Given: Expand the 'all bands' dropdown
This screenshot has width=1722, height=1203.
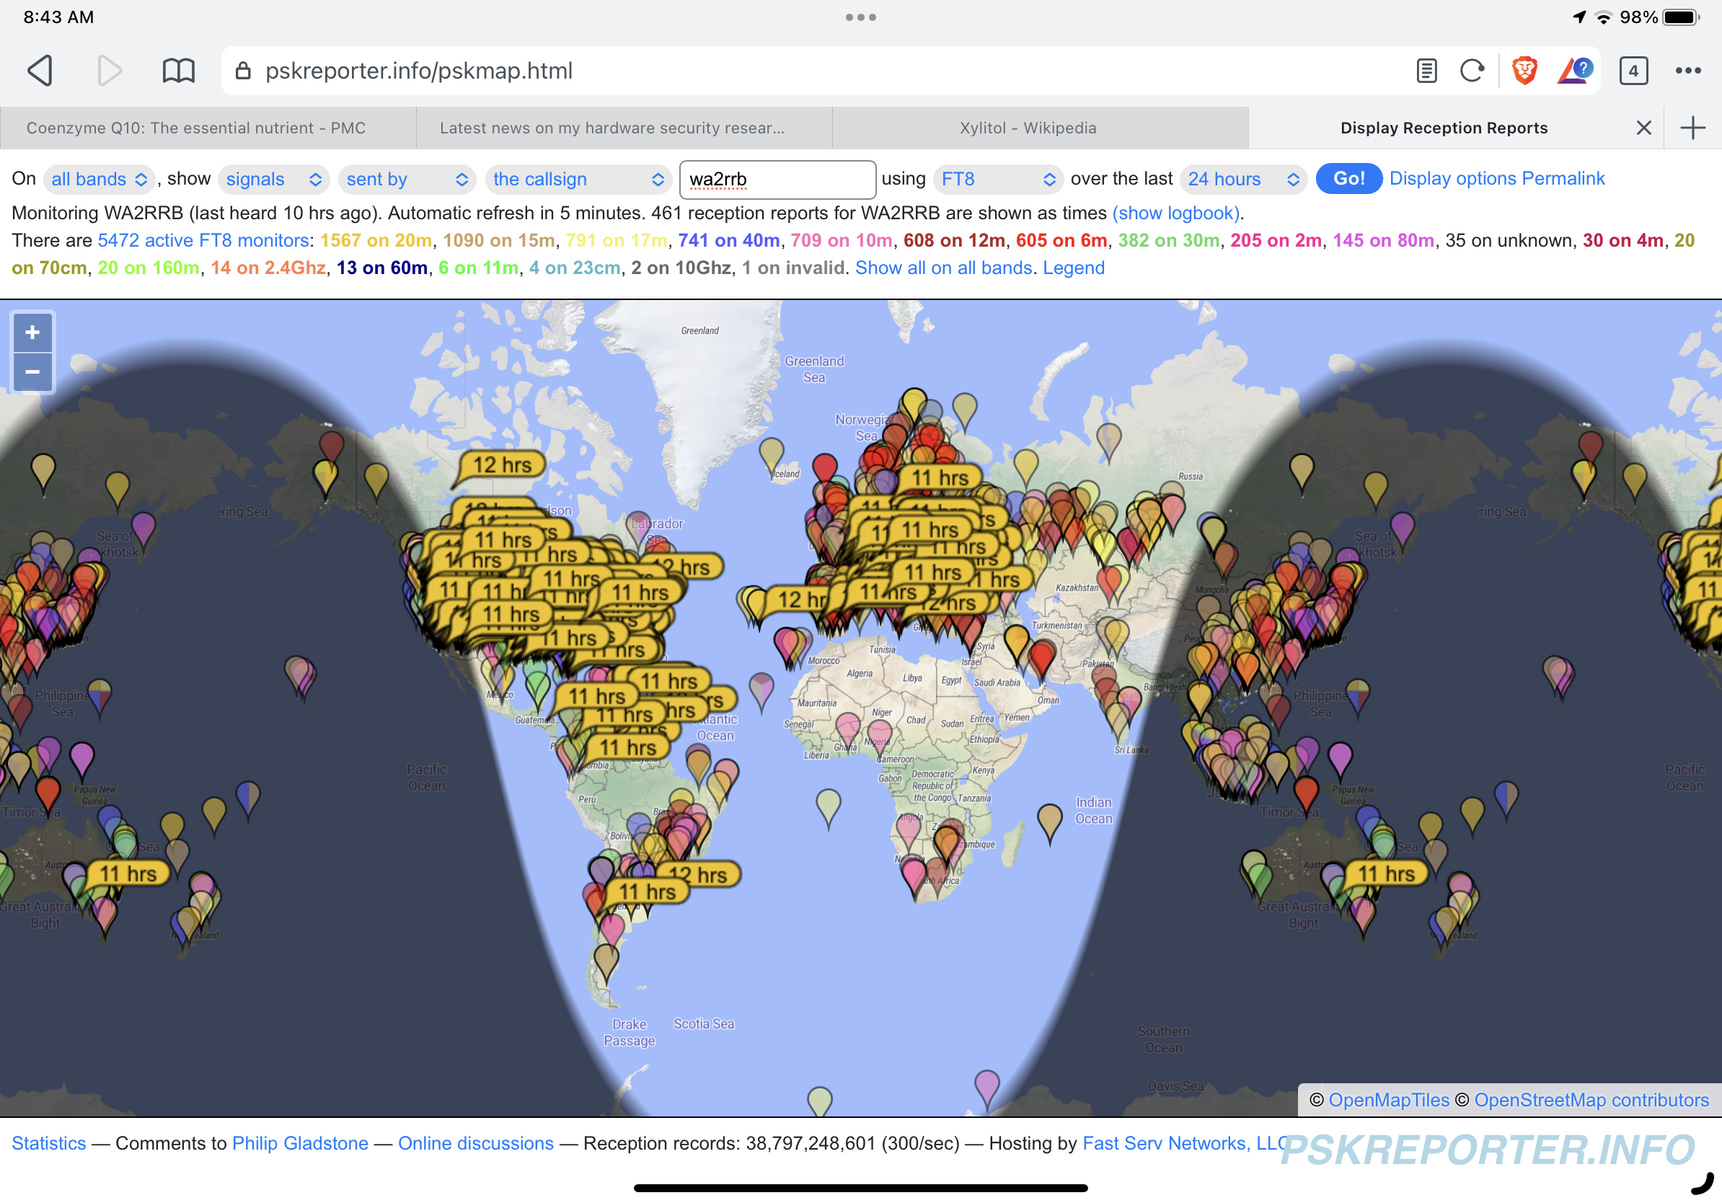Looking at the screenshot, I should [98, 179].
